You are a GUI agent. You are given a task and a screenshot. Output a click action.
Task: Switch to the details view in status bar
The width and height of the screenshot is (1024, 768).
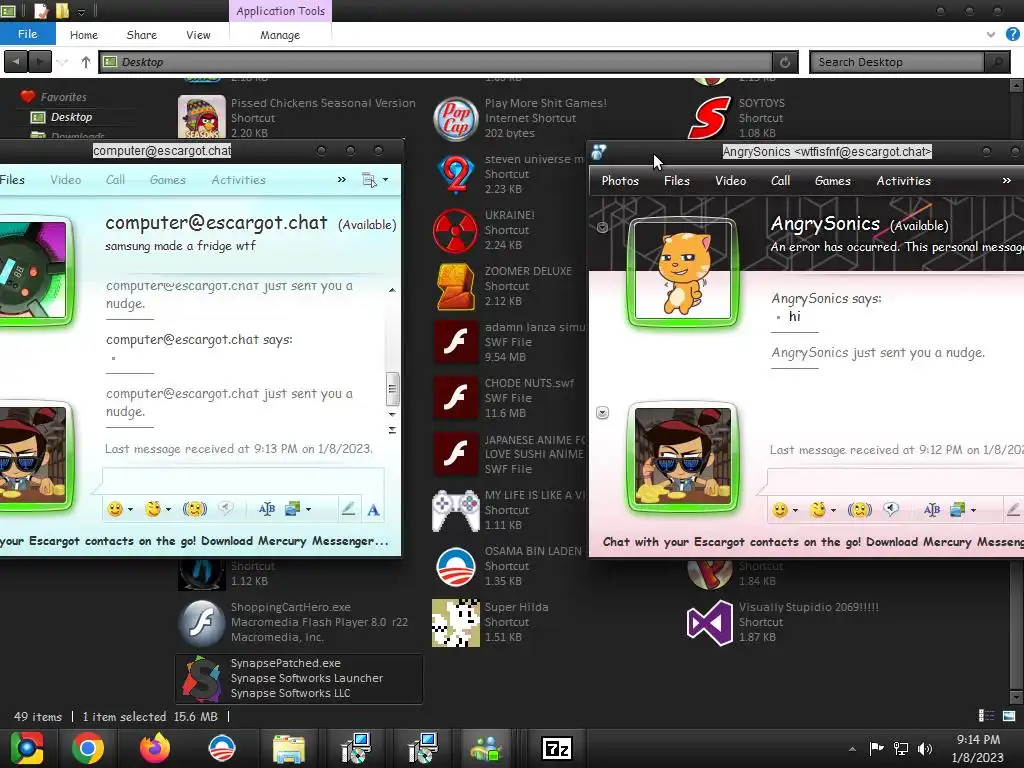(x=986, y=716)
